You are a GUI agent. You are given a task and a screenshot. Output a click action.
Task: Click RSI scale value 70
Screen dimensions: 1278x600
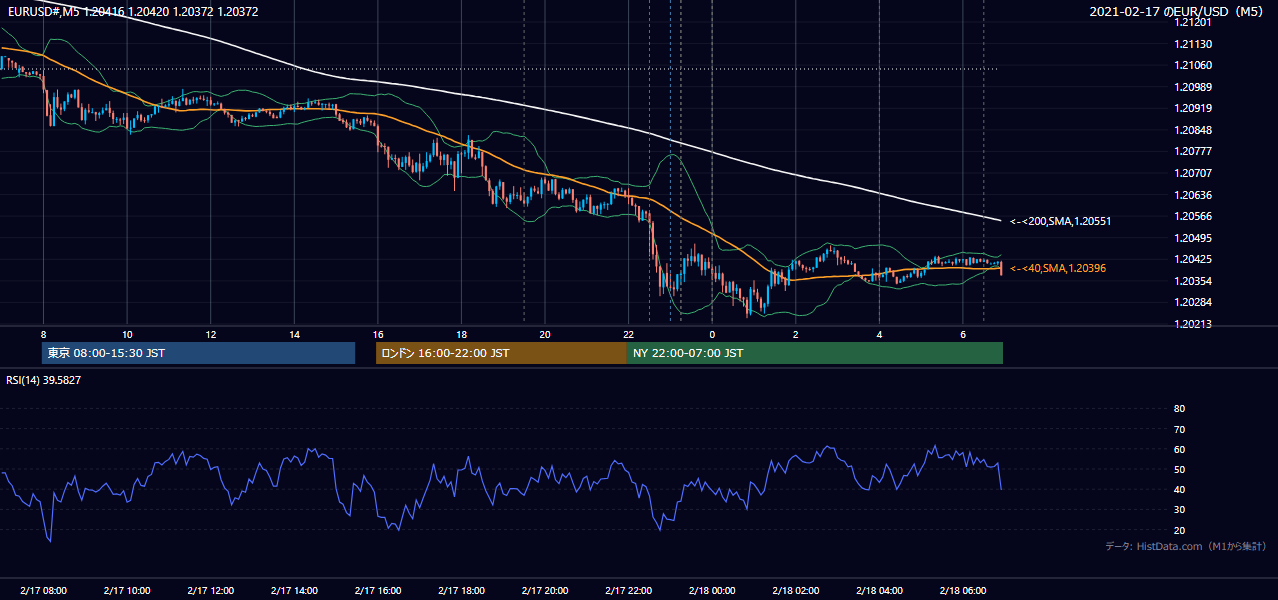click(x=1179, y=429)
